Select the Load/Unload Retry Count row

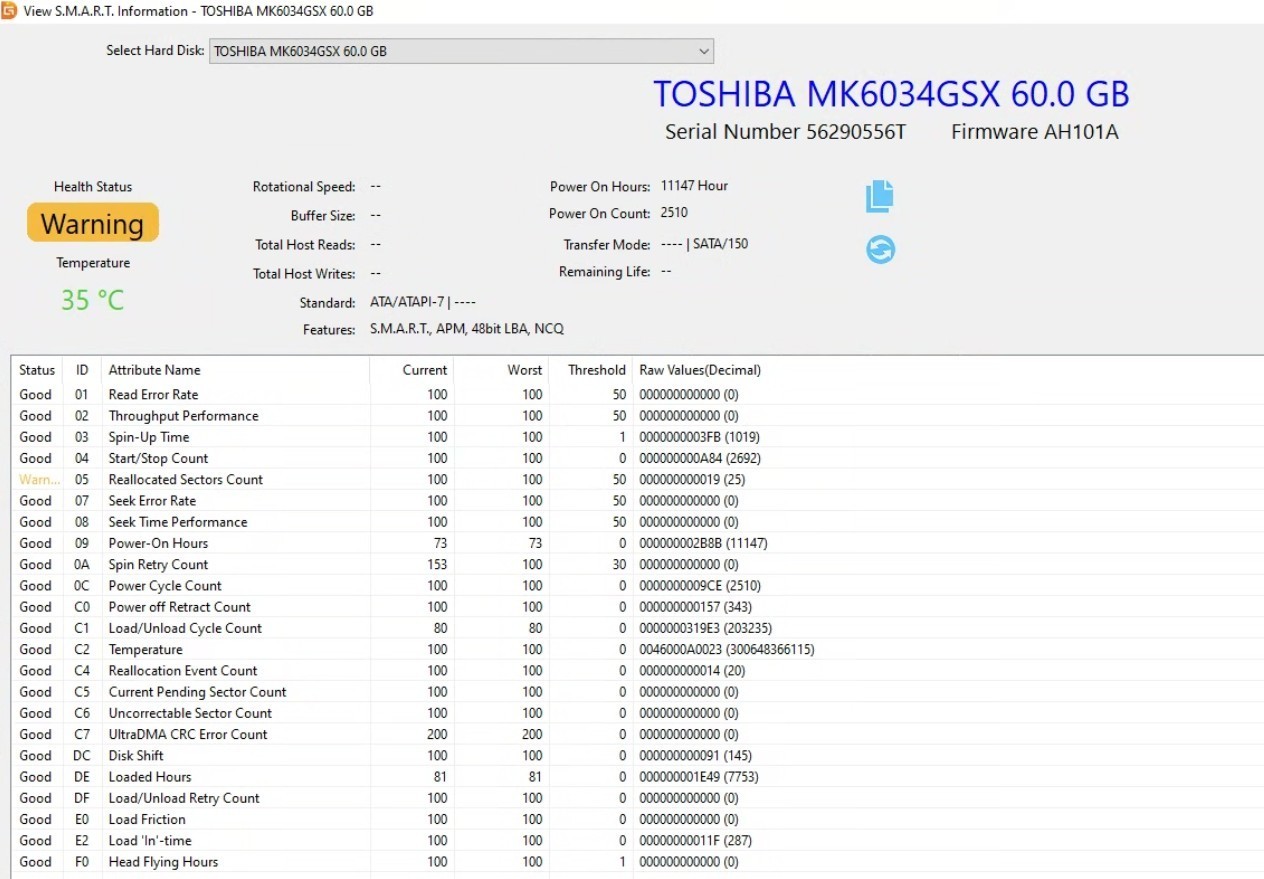[x=638, y=798]
